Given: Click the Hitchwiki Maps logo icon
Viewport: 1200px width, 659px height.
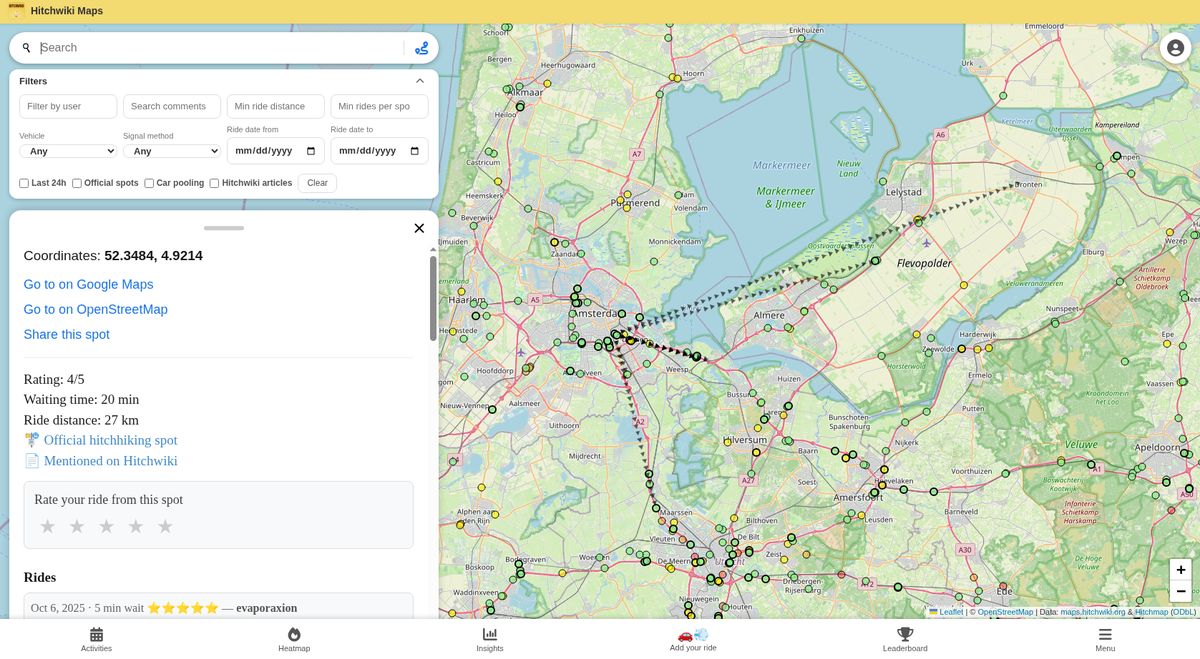Looking at the screenshot, I should [x=16, y=11].
